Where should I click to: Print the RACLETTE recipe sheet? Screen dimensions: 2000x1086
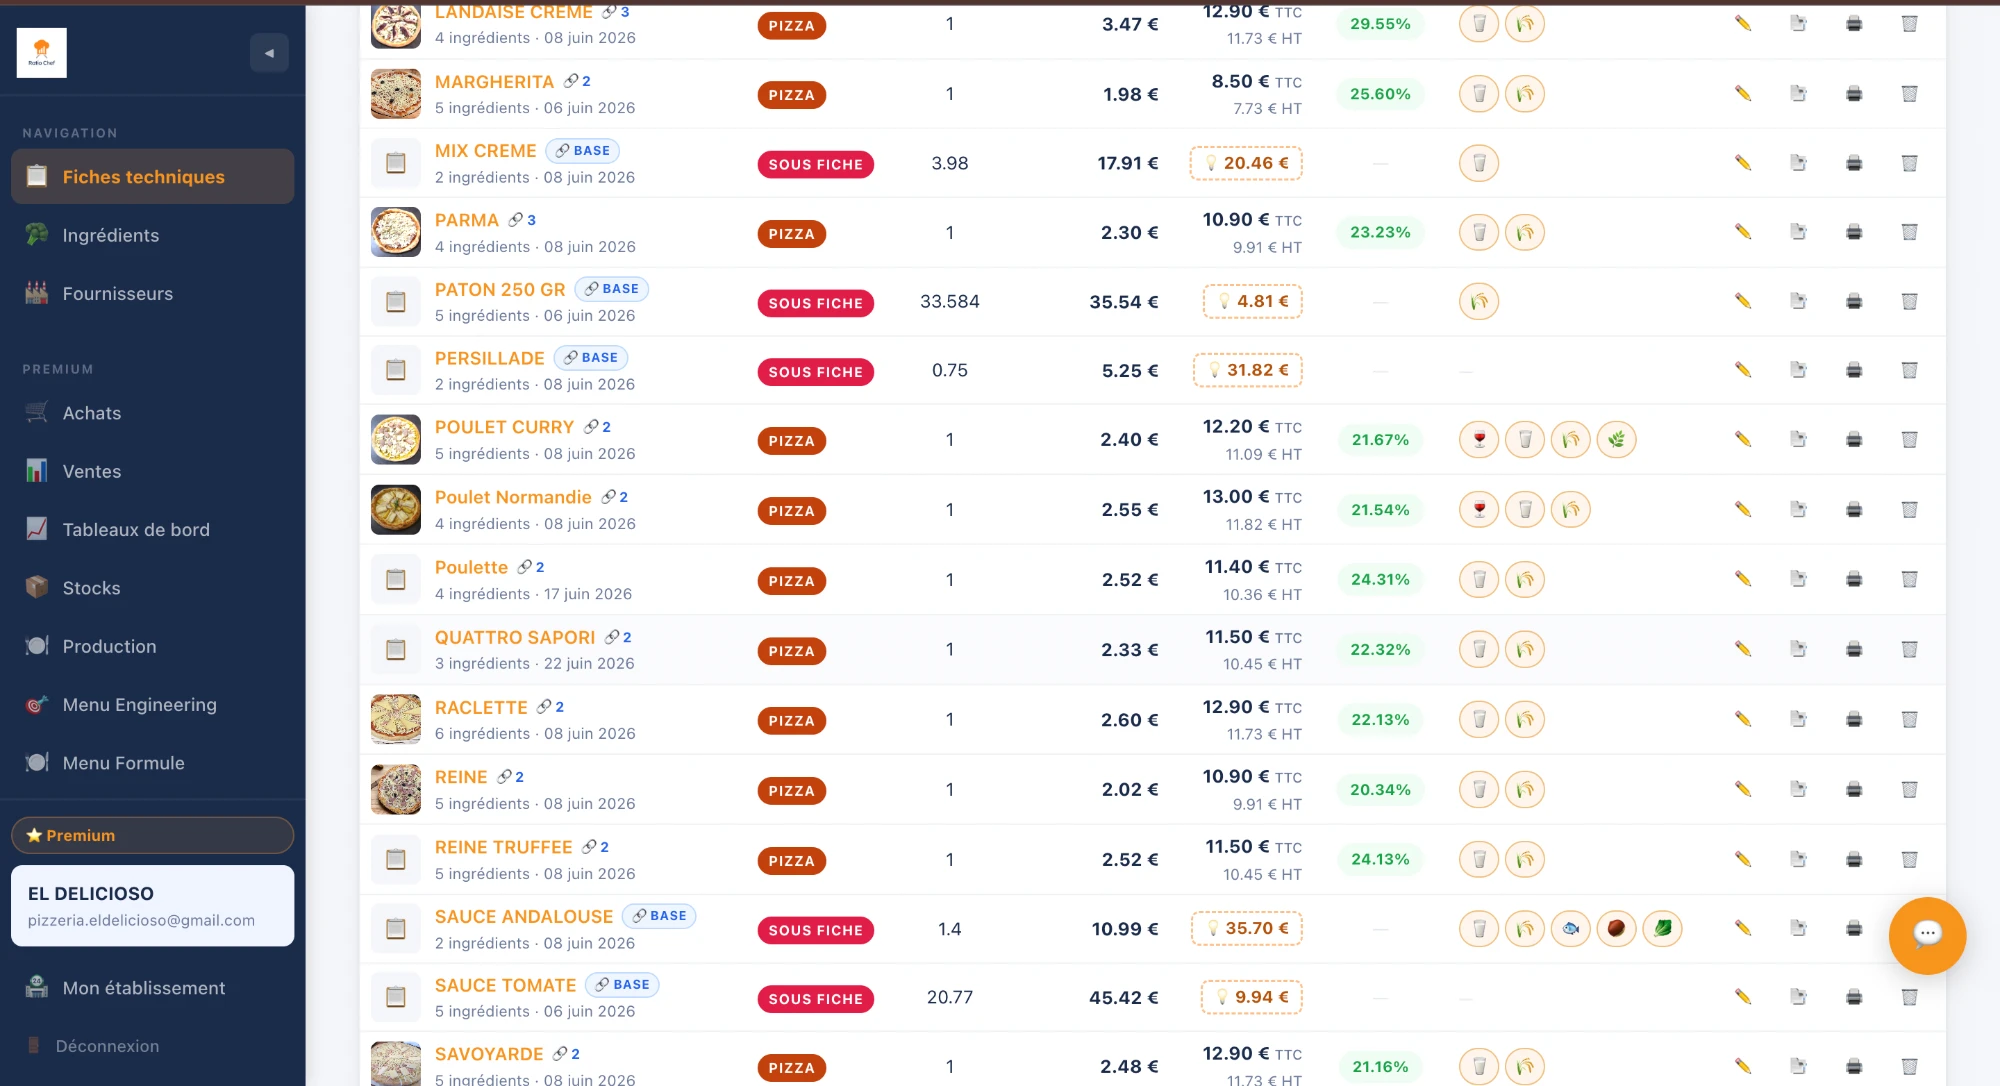pyautogui.click(x=1854, y=719)
